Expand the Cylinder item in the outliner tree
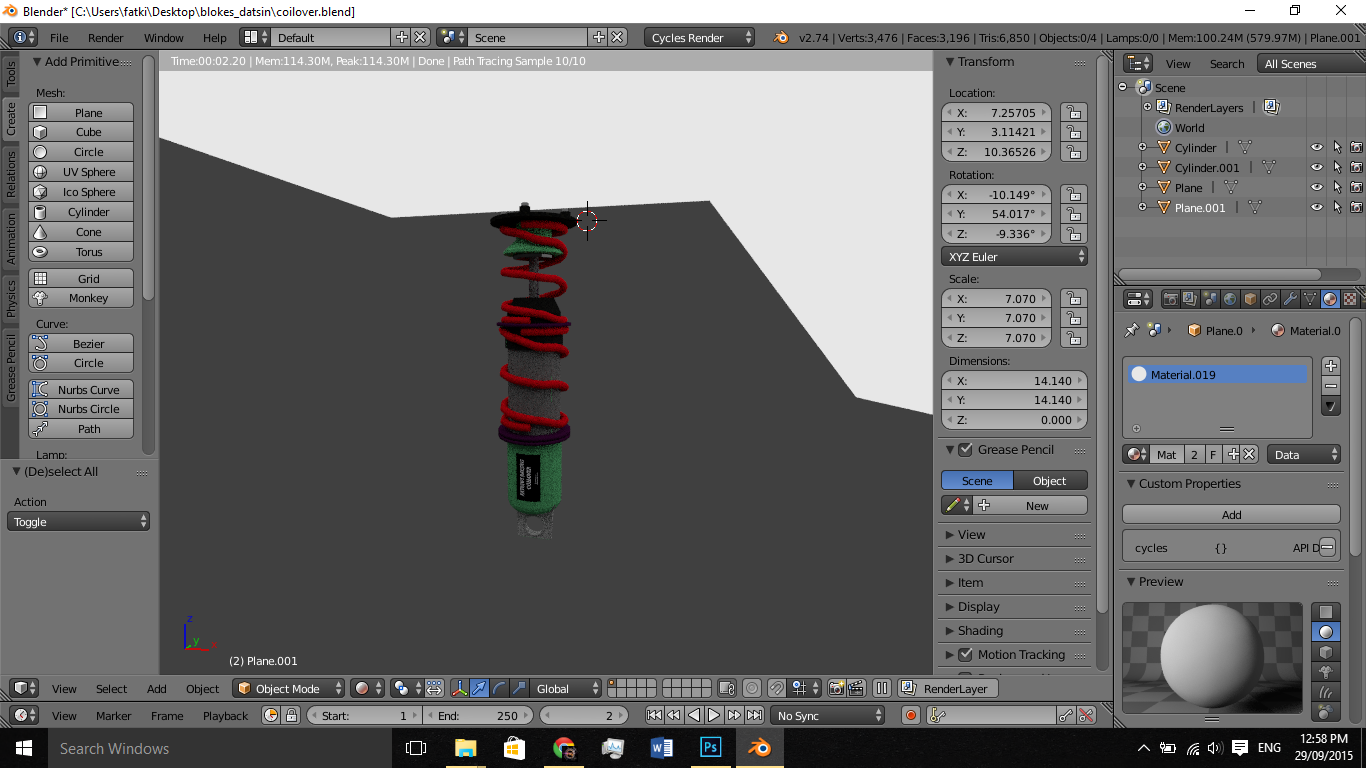Image resolution: width=1366 pixels, height=768 pixels. pyautogui.click(x=1143, y=148)
